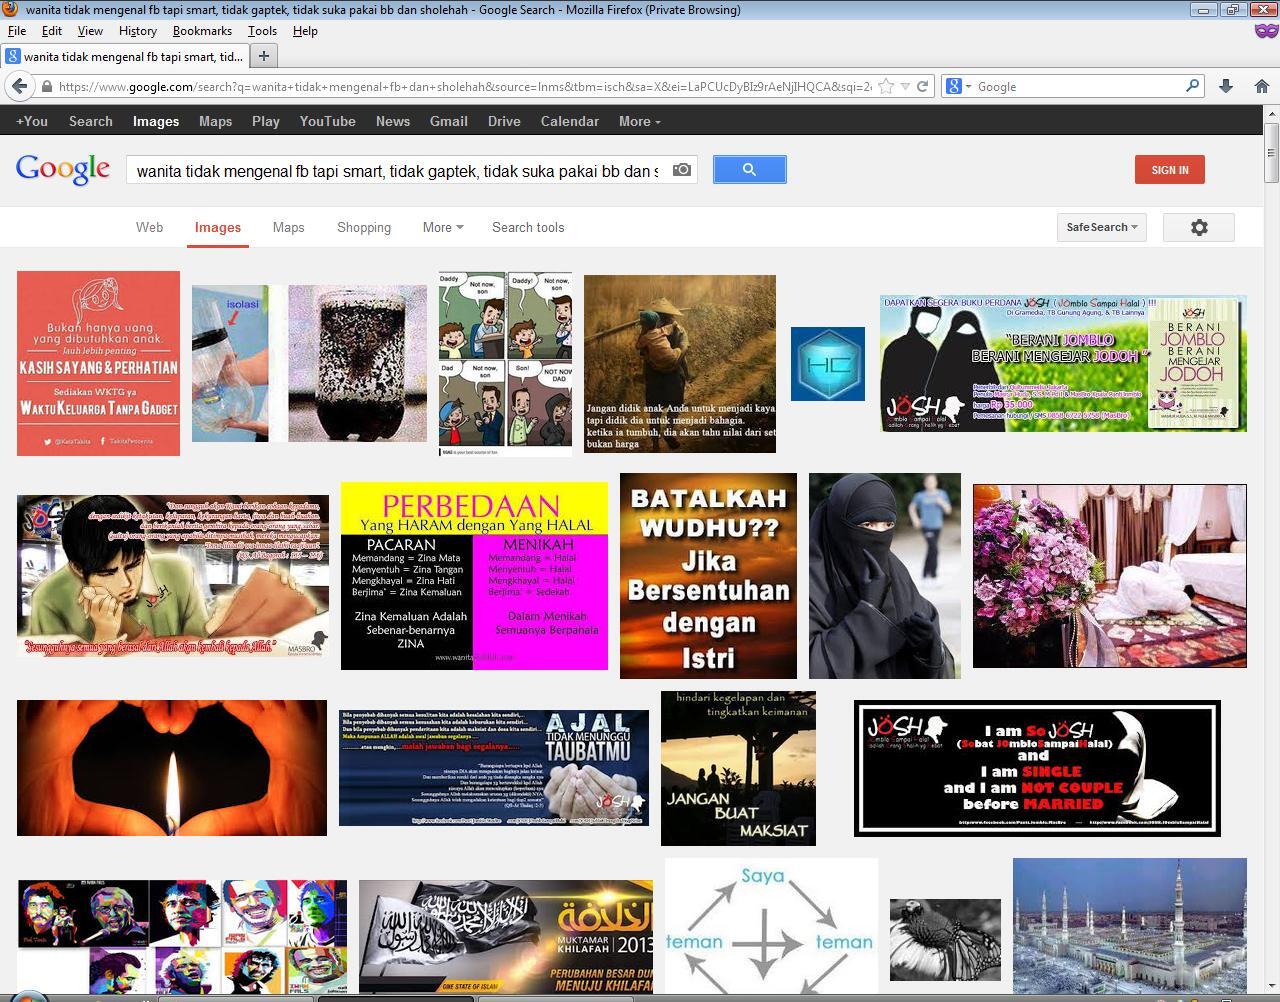Open the Play link
Image resolution: width=1280 pixels, height=1002 pixels.
pos(266,121)
